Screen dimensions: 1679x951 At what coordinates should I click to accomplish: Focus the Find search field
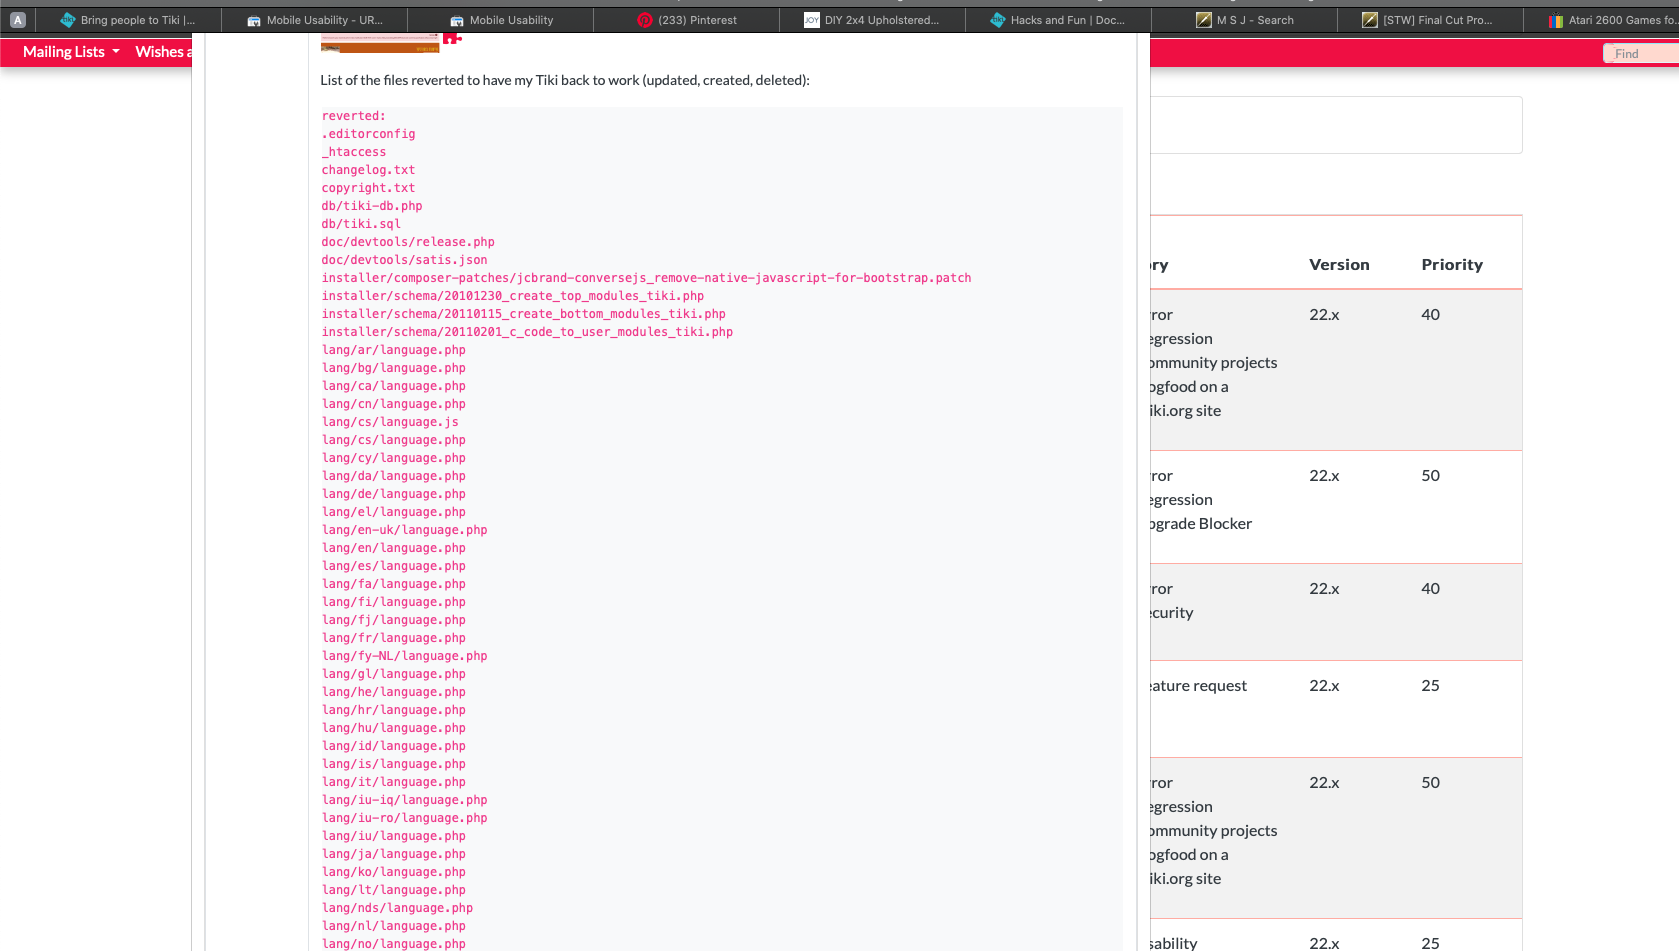[1641, 54]
